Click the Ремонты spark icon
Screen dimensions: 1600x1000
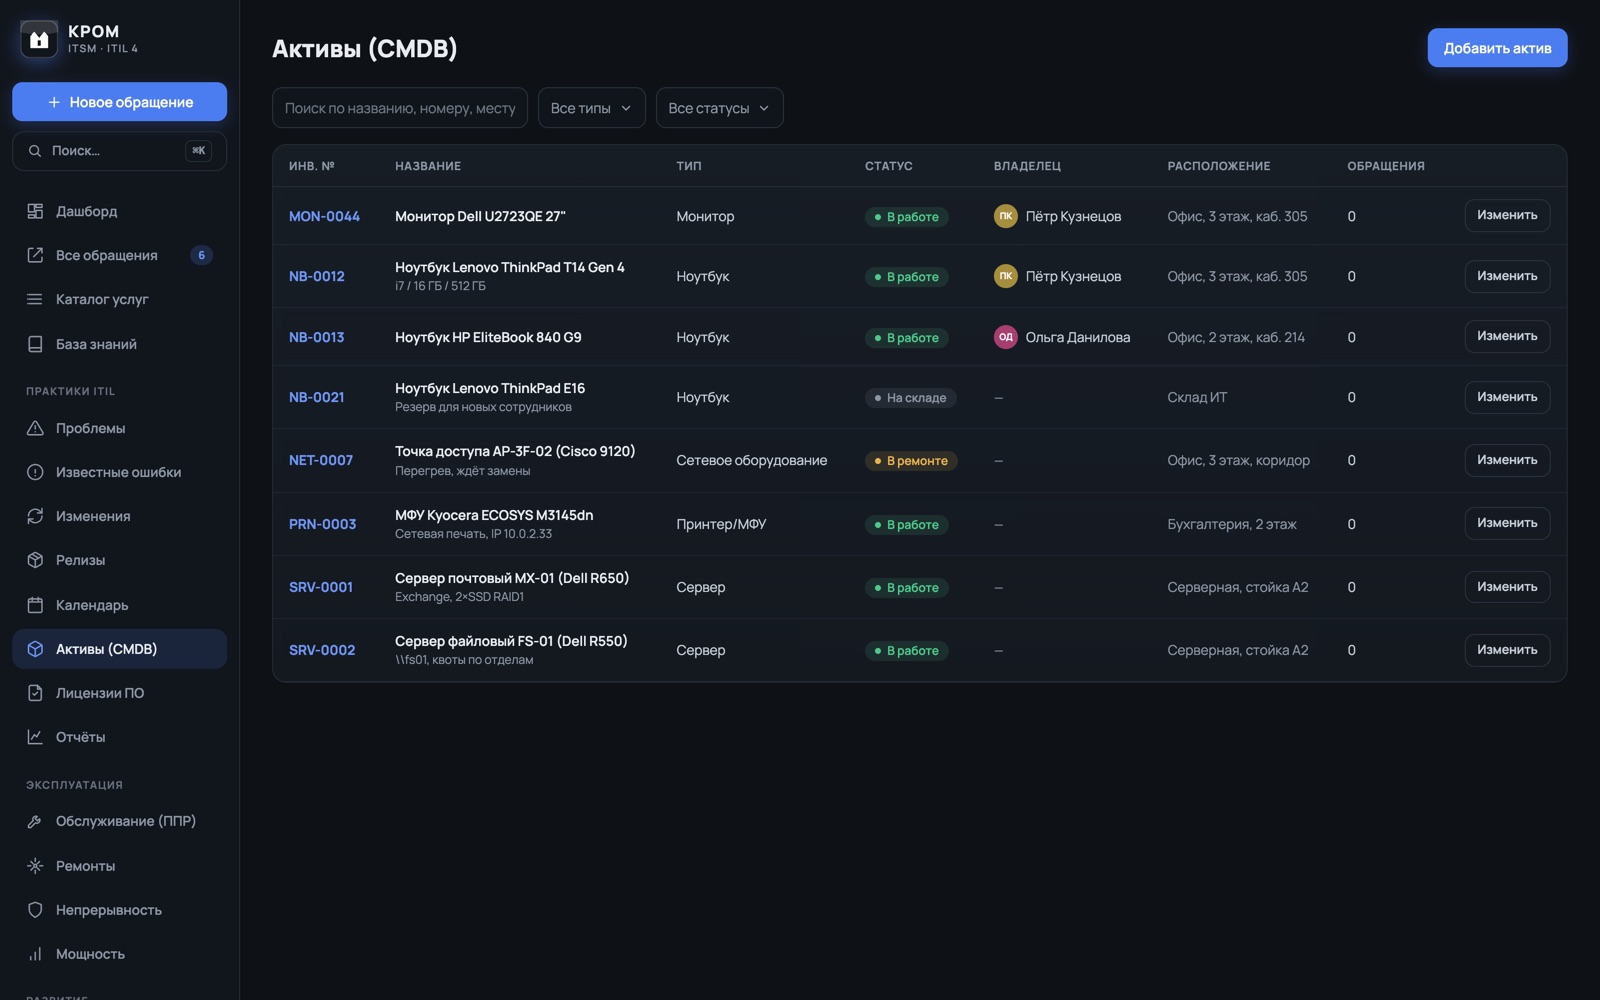[x=35, y=866]
